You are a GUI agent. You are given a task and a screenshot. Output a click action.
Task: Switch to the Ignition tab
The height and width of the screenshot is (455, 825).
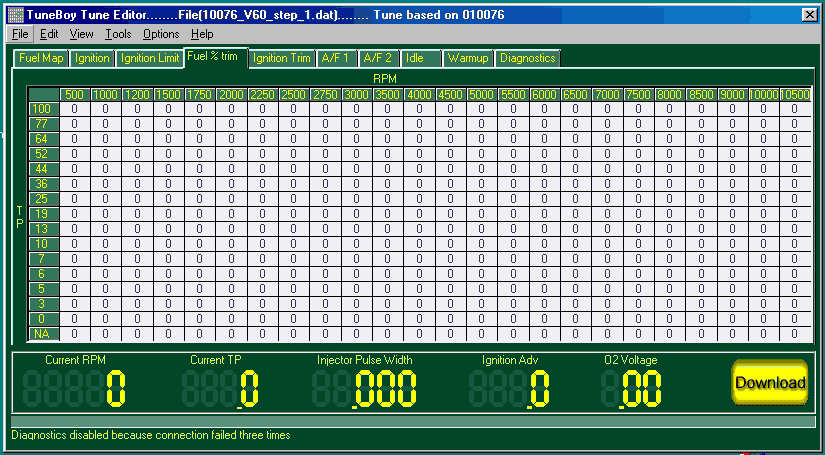pos(92,58)
